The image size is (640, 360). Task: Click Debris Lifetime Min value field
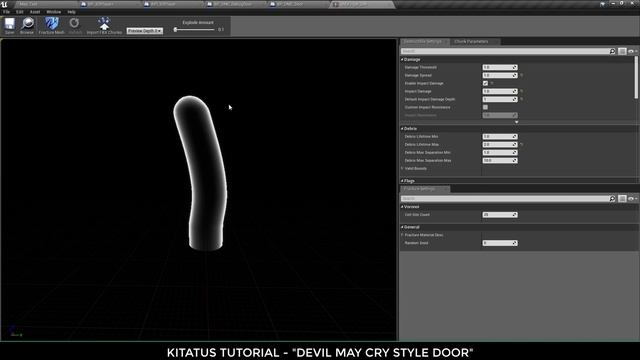(500, 137)
